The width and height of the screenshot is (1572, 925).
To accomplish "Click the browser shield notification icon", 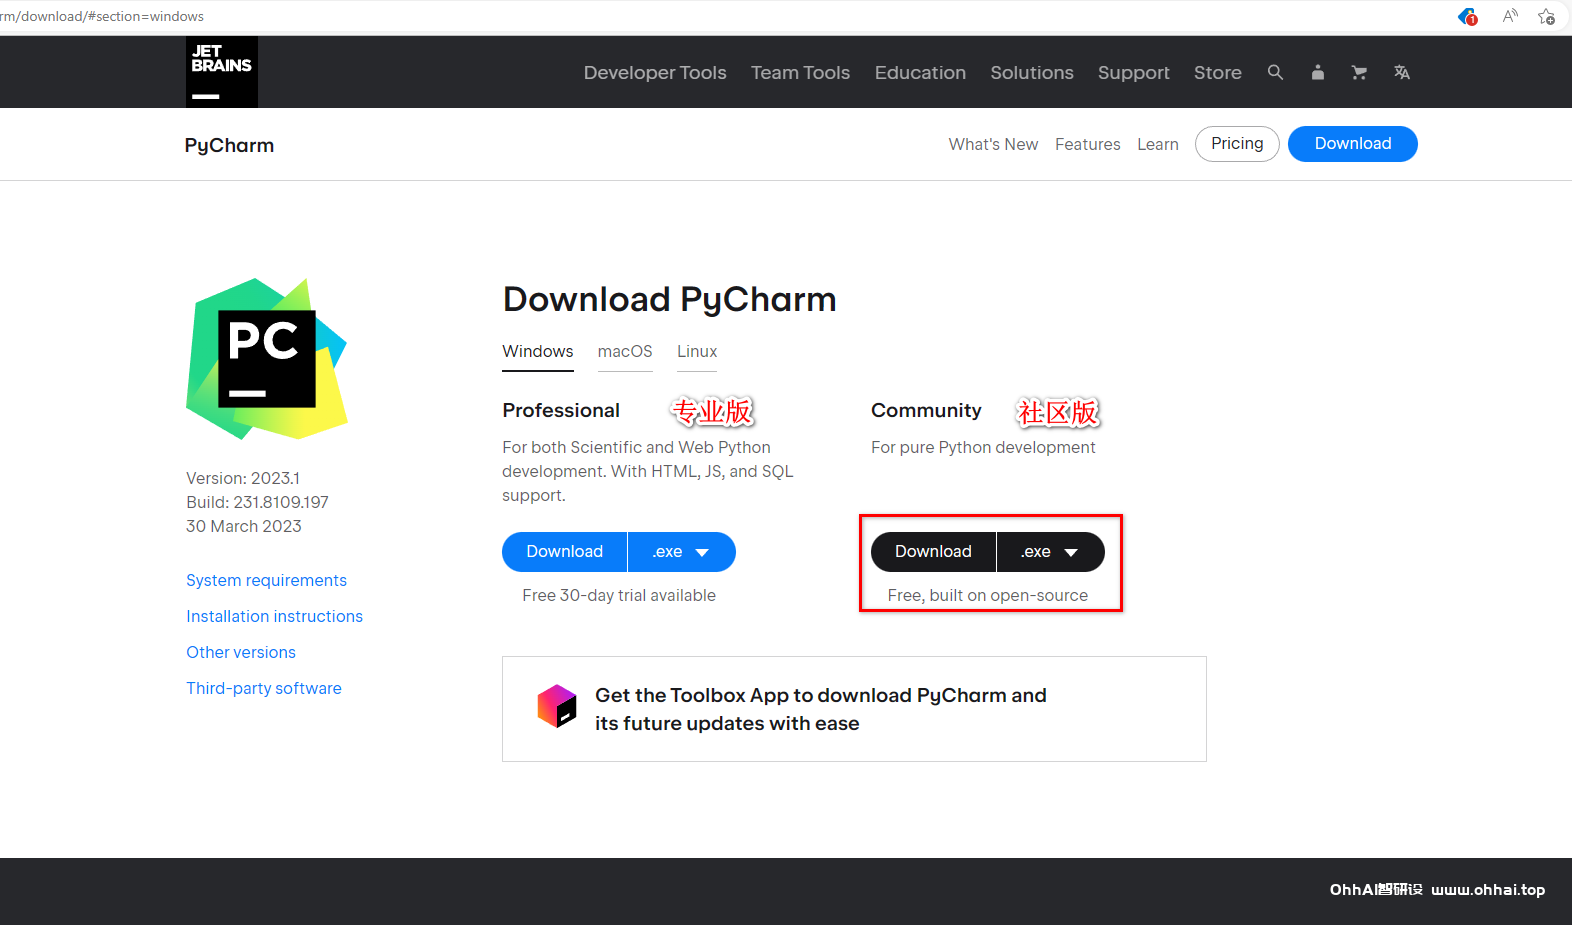I will (x=1467, y=16).
